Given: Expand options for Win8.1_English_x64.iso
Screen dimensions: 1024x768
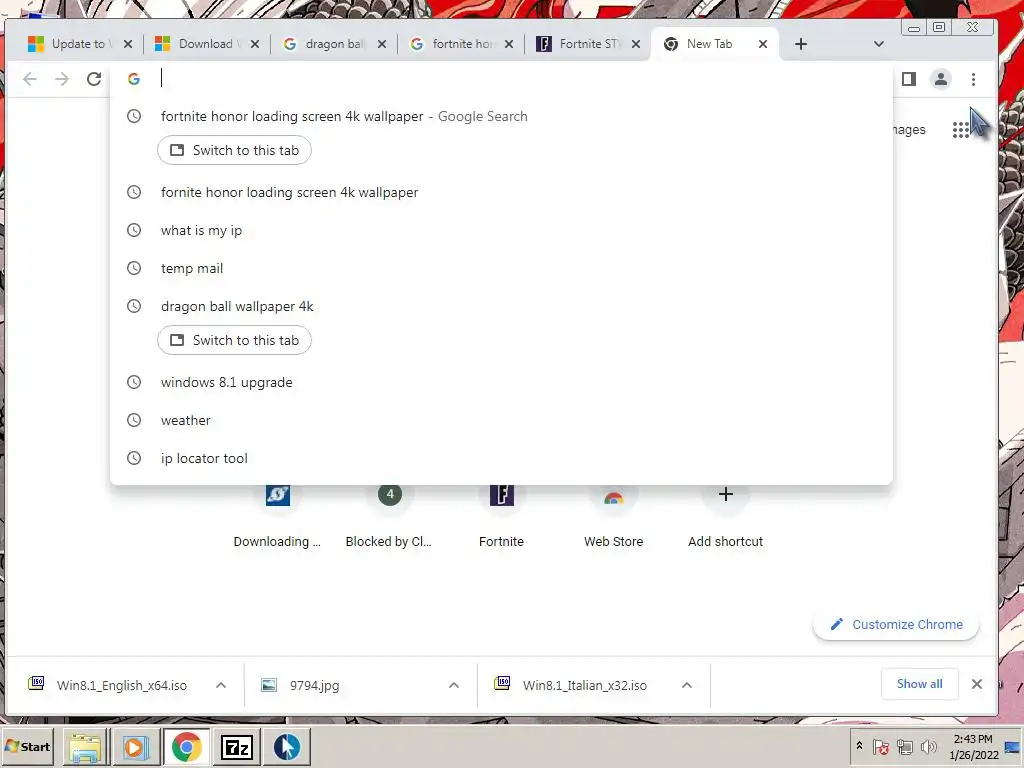Looking at the screenshot, I should pos(221,685).
